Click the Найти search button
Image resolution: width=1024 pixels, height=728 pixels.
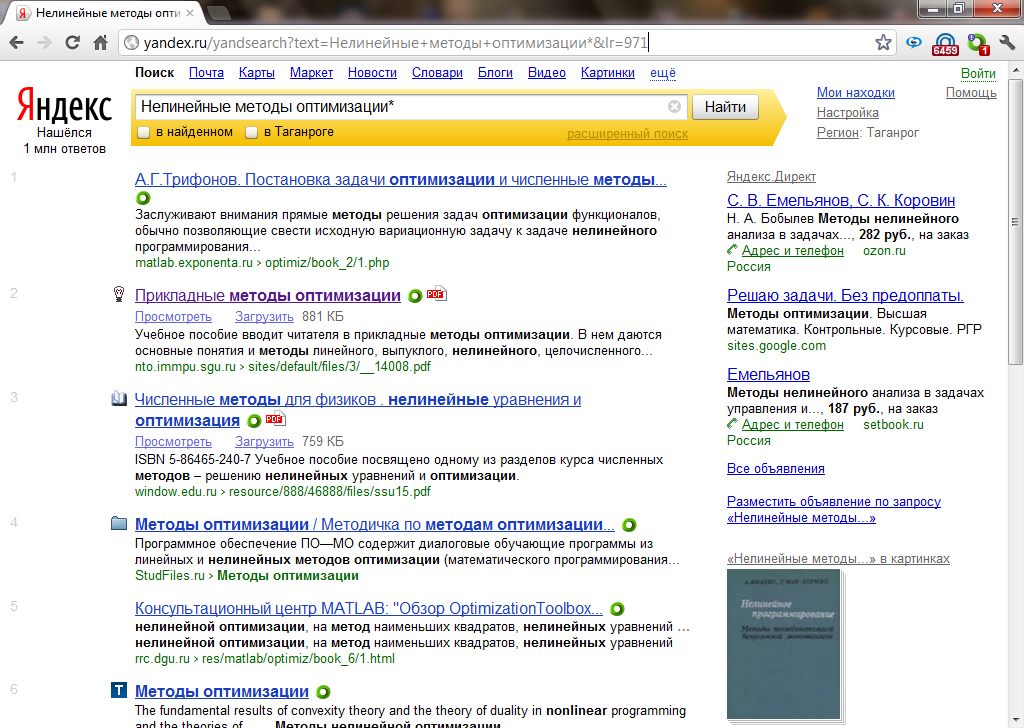click(x=725, y=107)
